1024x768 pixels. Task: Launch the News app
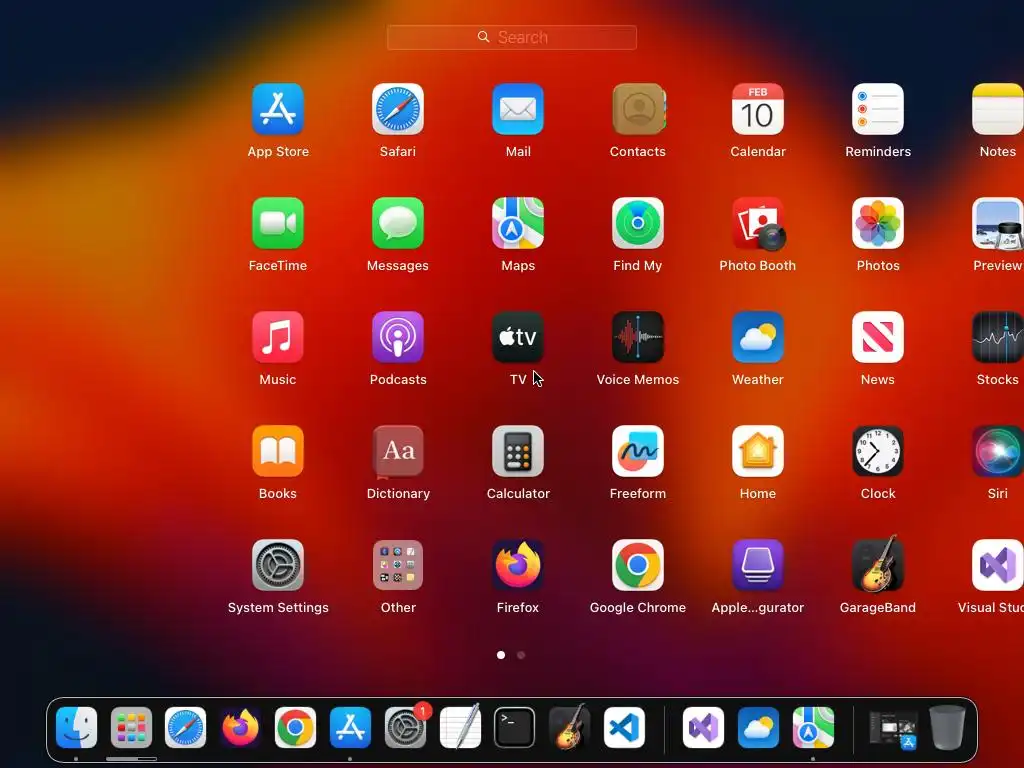878,337
